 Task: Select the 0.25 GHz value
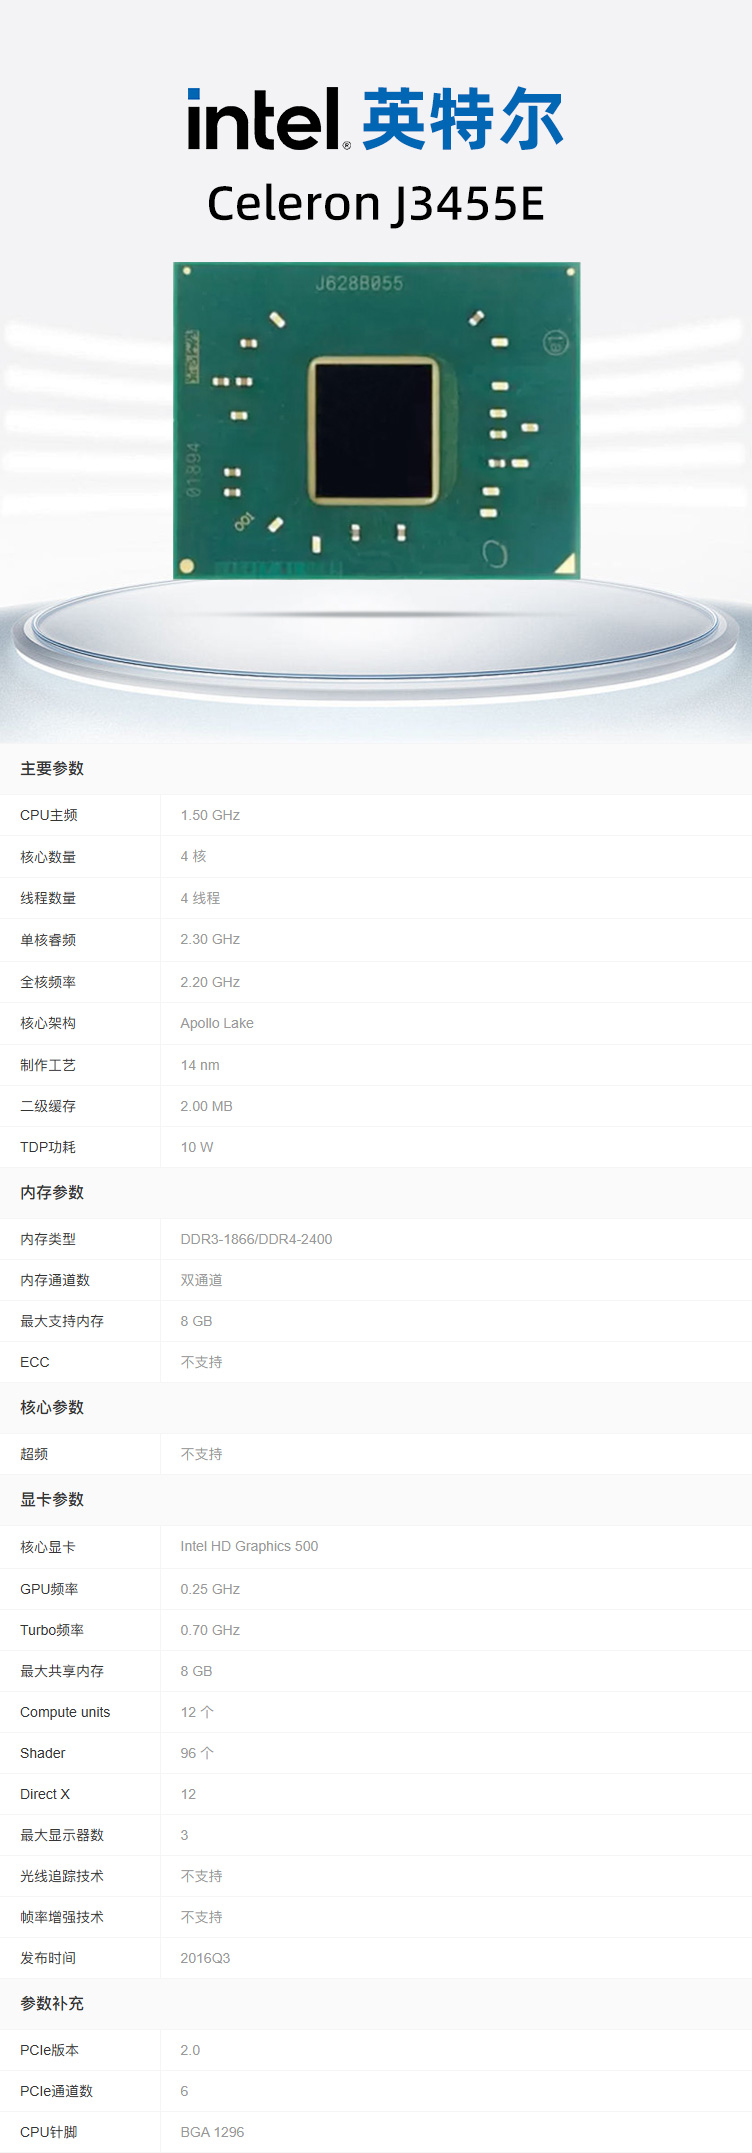[210, 1589]
